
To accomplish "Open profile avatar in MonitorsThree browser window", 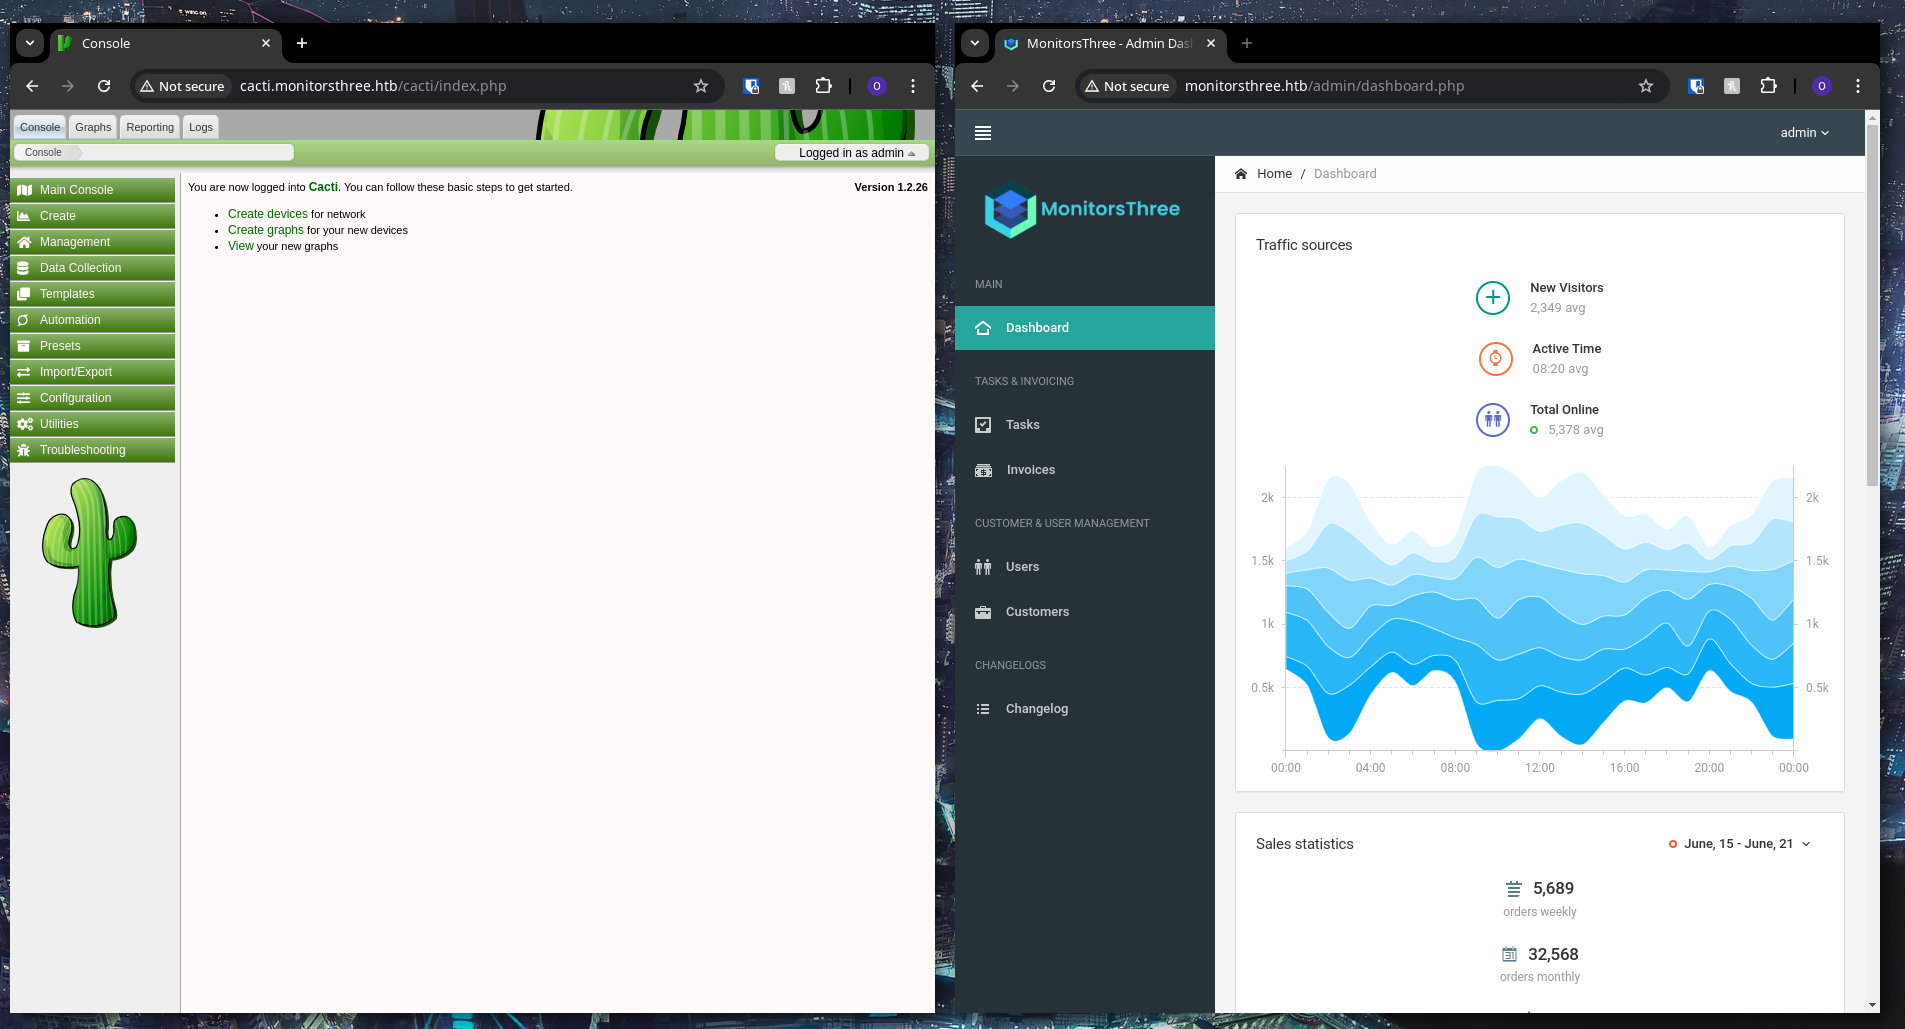I will click(1821, 86).
